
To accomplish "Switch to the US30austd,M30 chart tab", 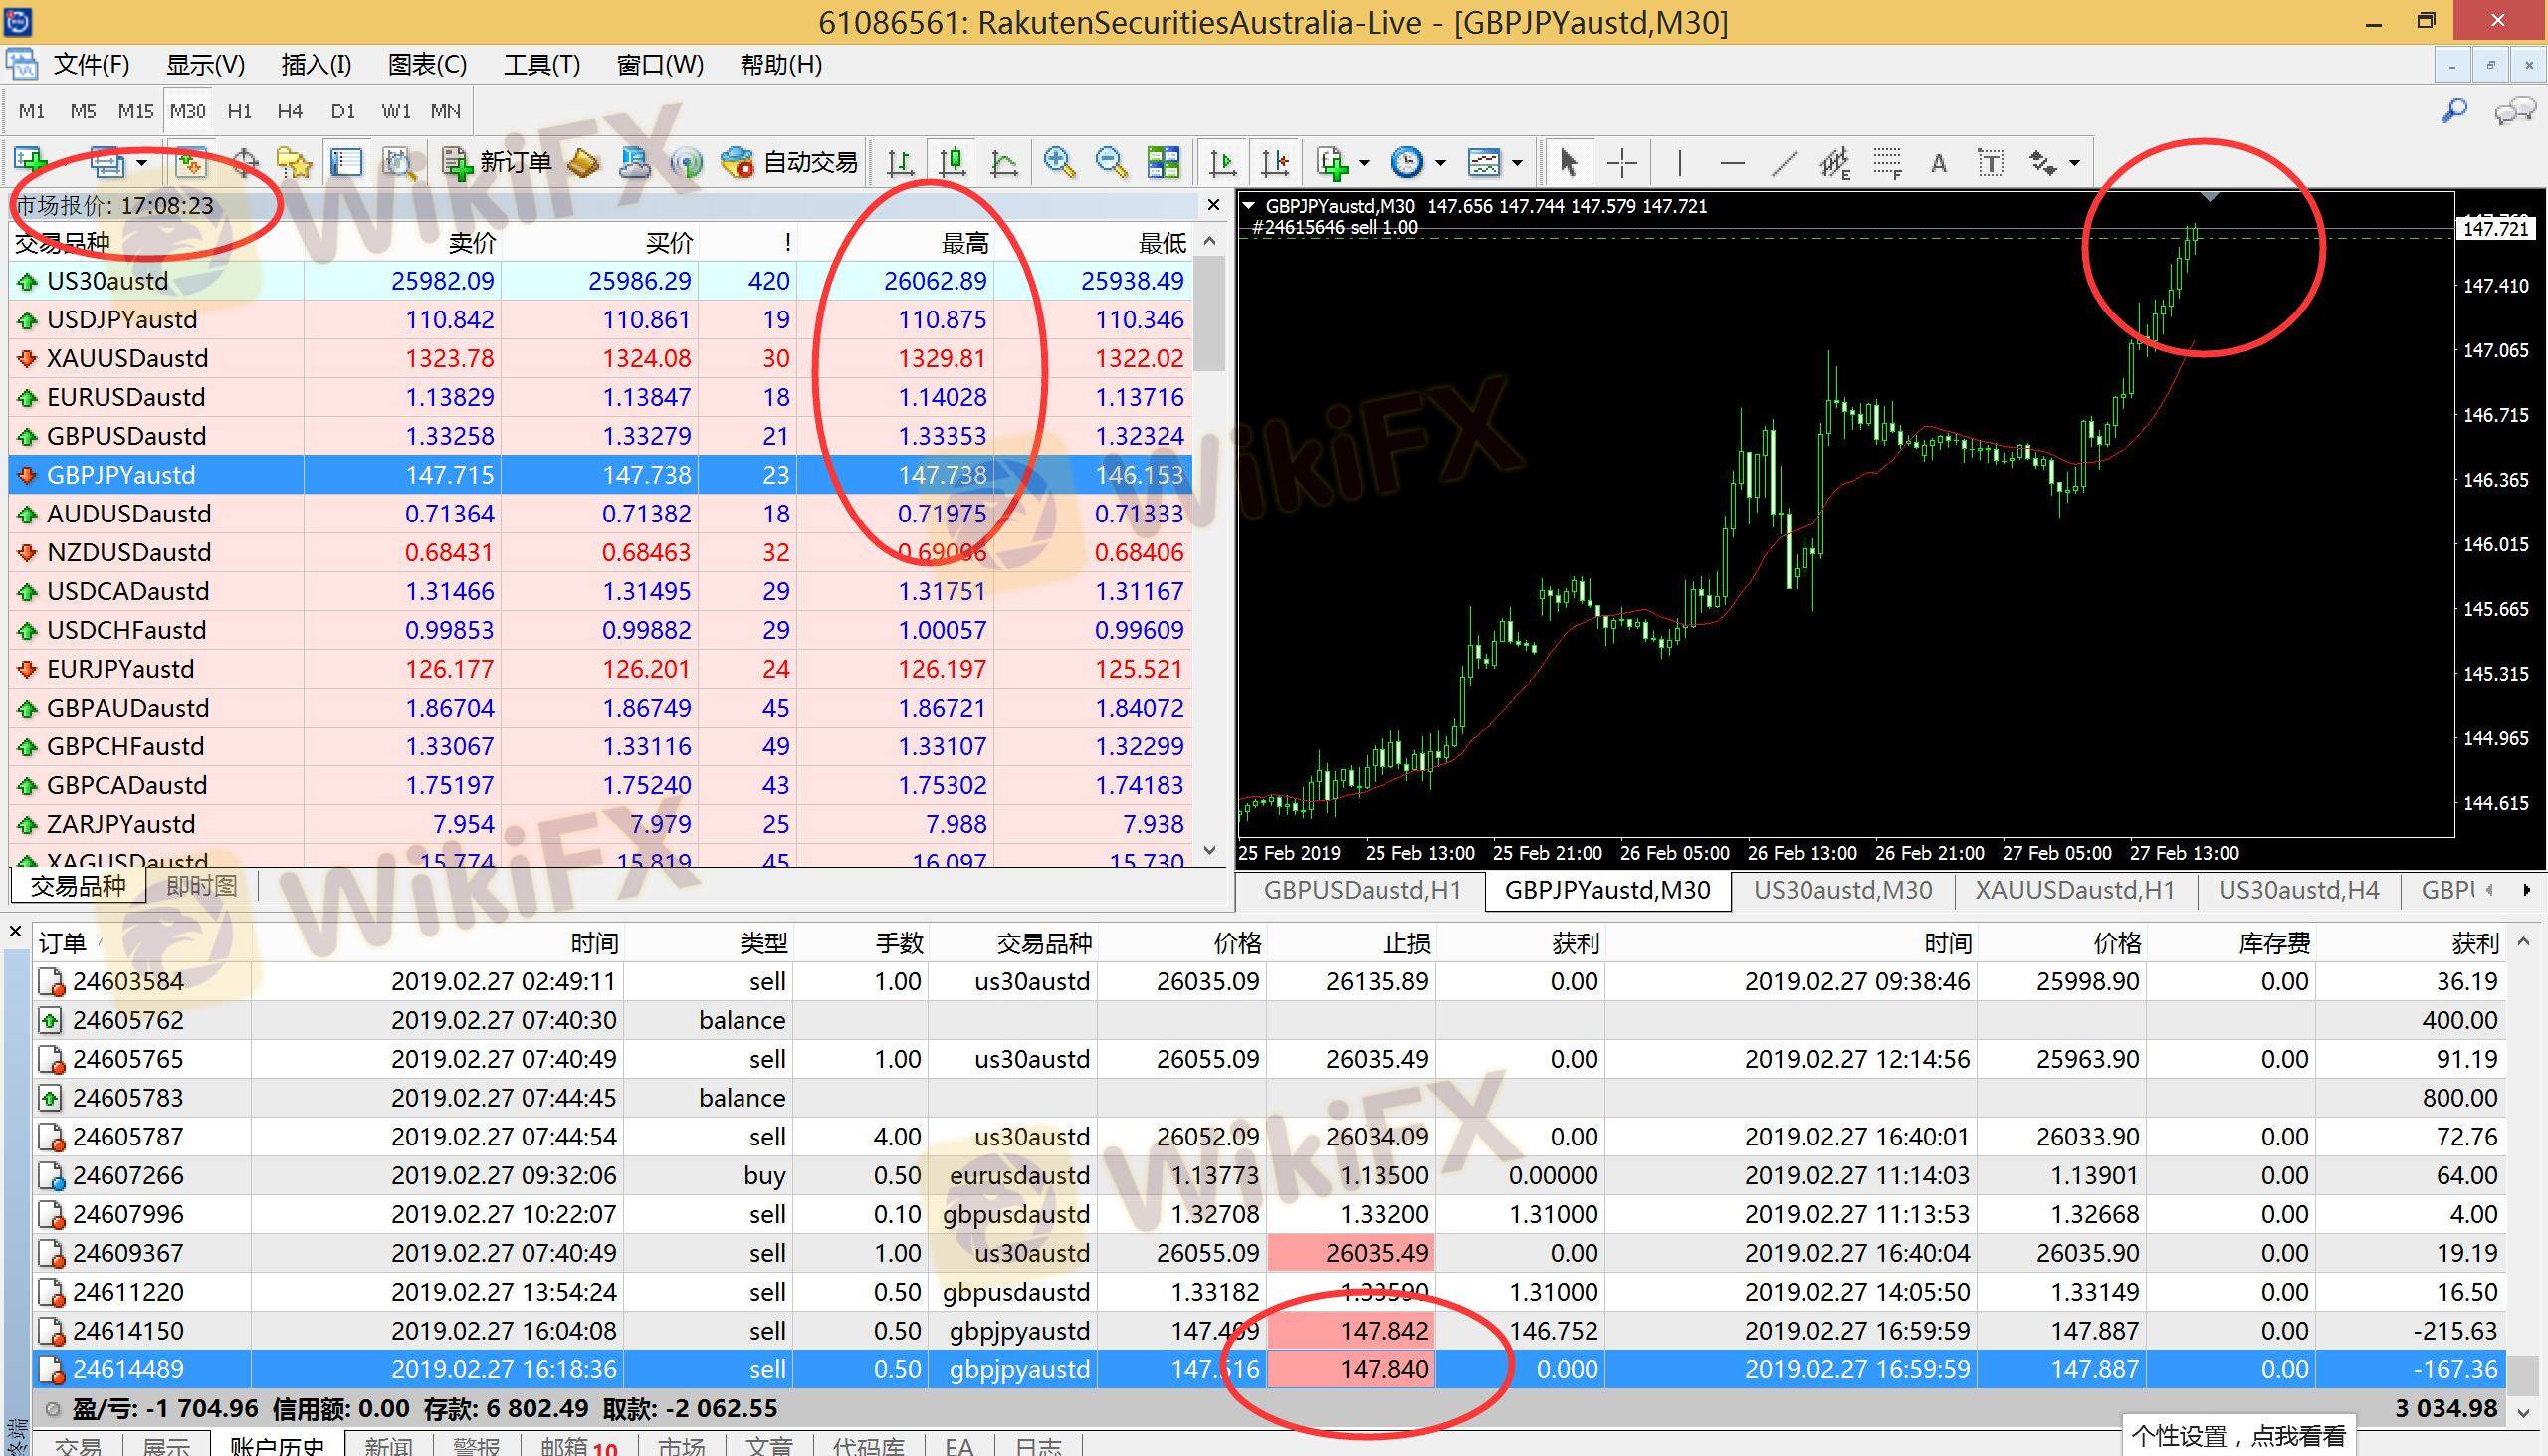I will point(1843,890).
